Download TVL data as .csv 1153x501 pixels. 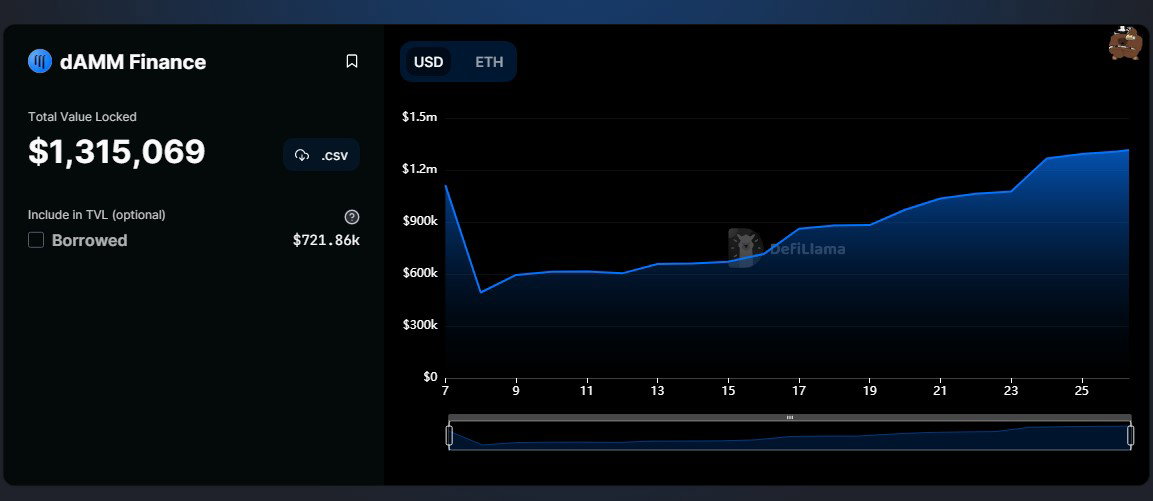pos(321,154)
